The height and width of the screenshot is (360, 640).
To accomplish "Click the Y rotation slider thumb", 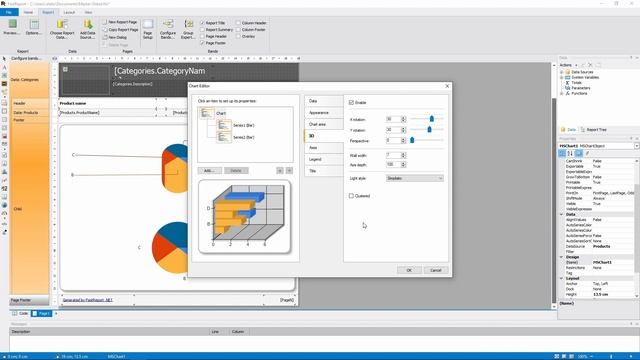I will coord(429,129).
